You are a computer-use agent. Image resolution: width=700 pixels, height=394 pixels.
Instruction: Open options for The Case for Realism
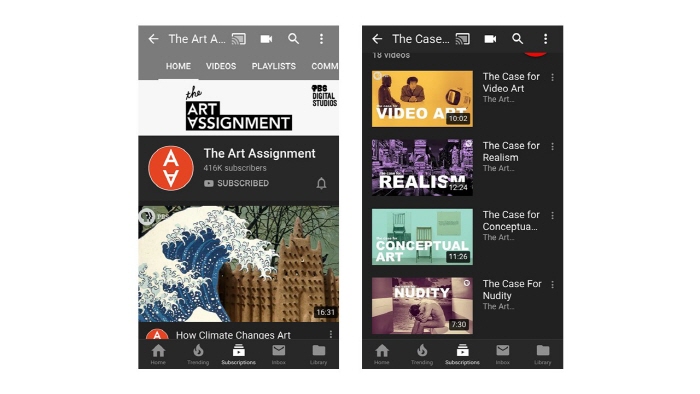(553, 146)
